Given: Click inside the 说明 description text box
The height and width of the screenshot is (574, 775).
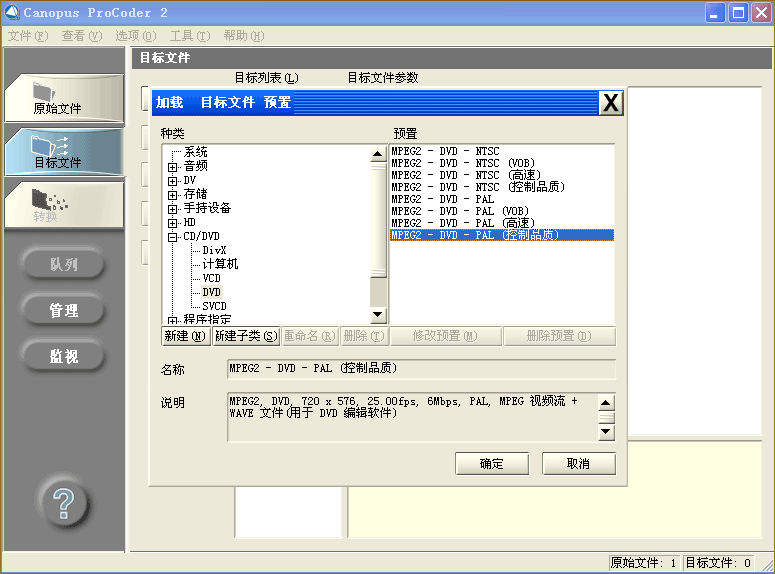Looking at the screenshot, I should [412, 417].
